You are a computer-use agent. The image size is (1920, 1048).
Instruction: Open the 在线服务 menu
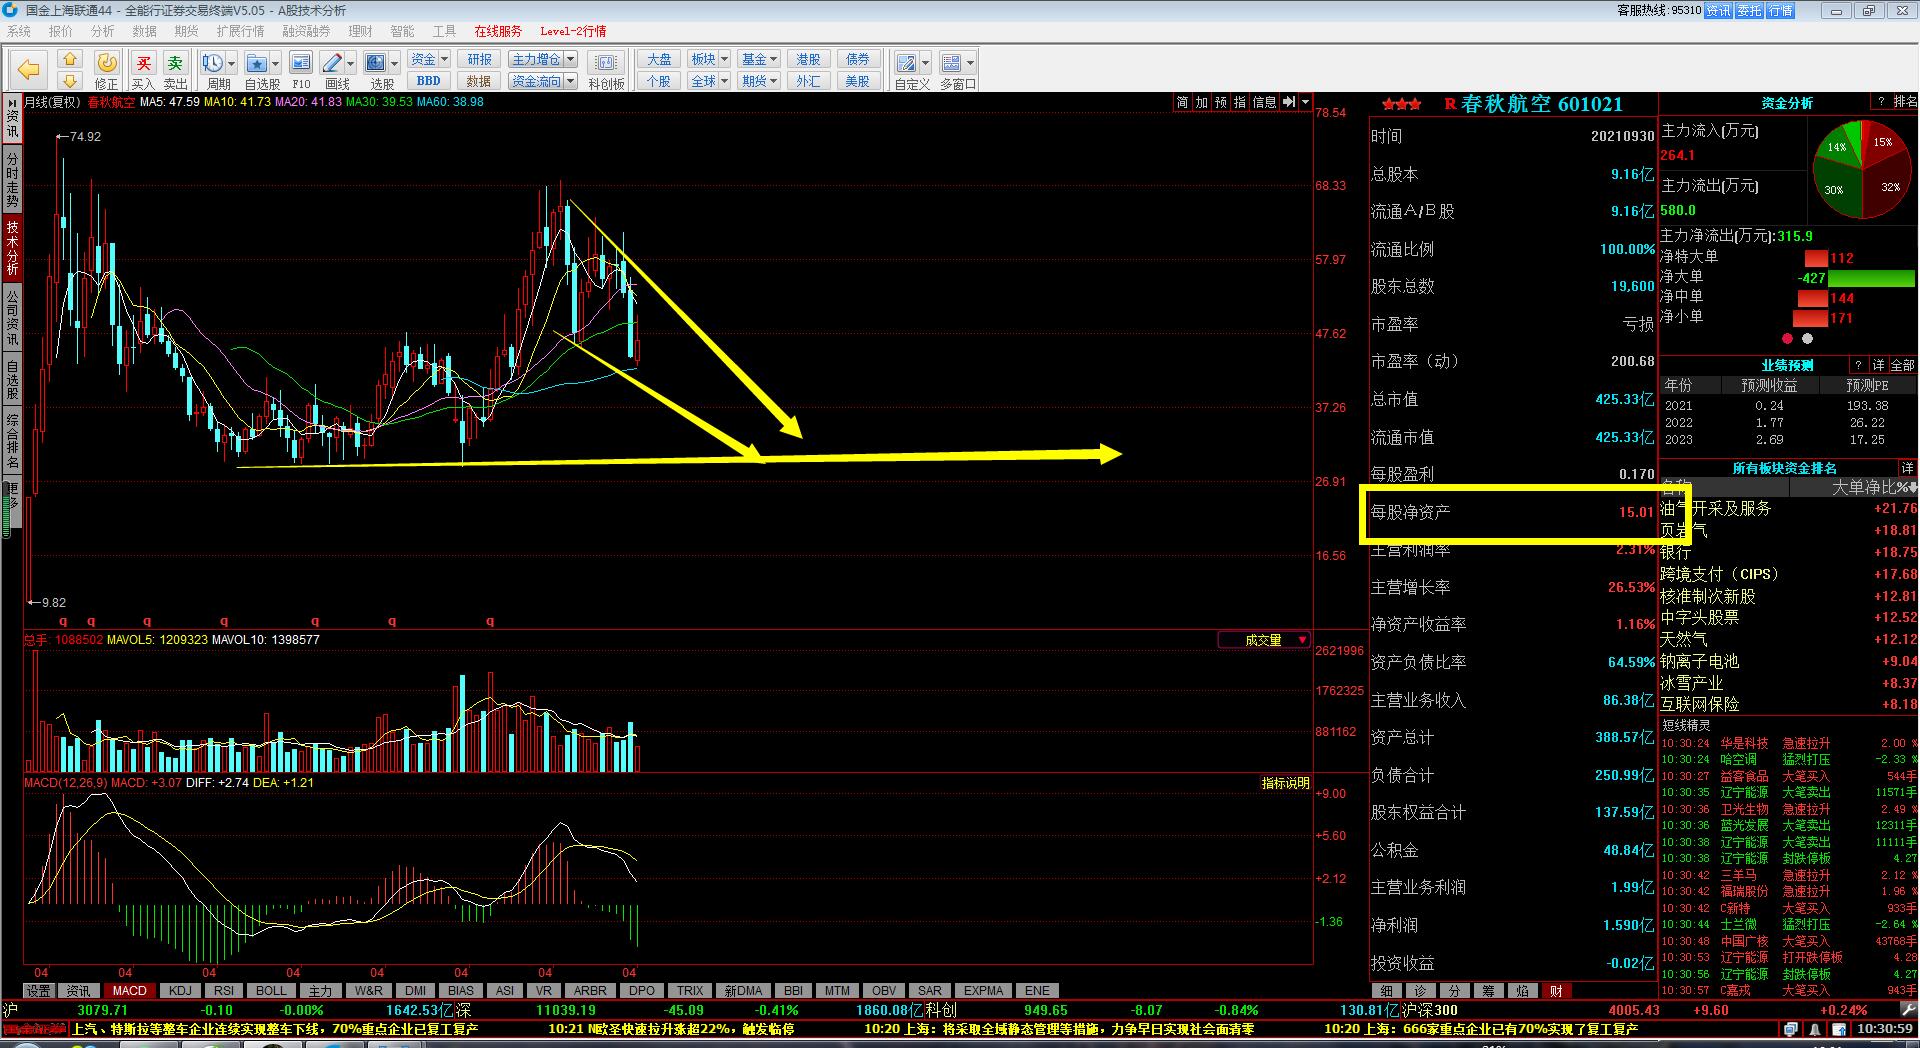click(x=498, y=31)
